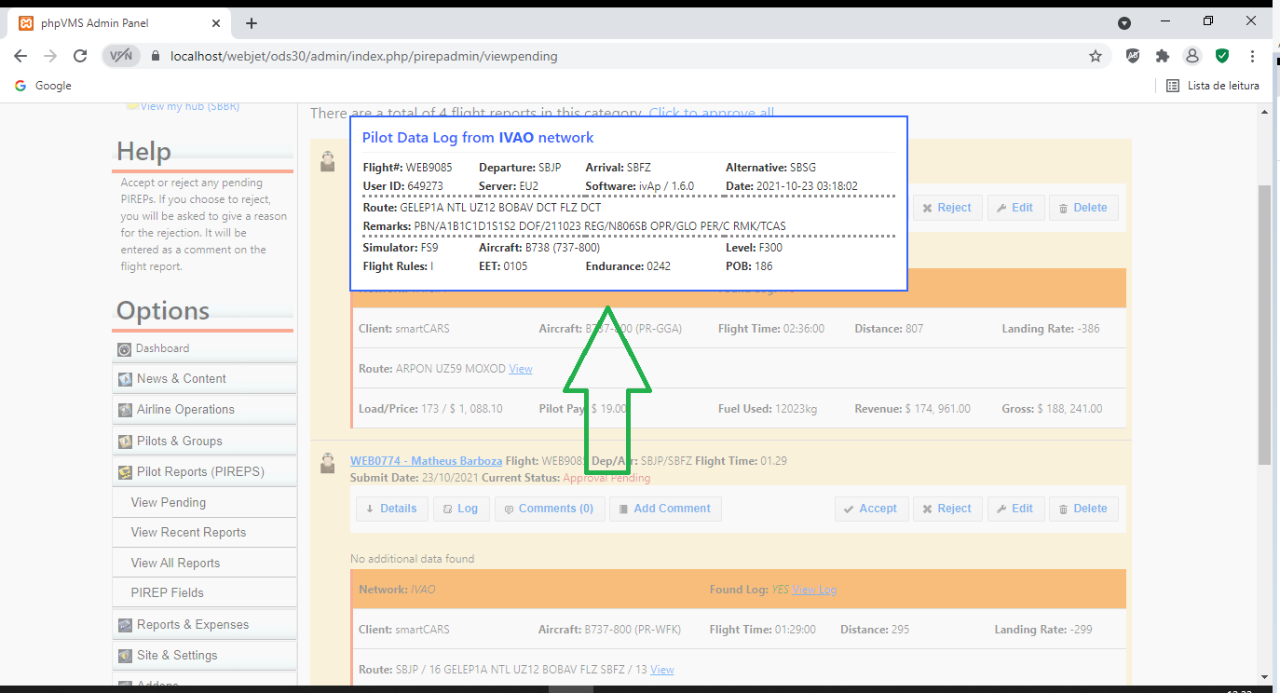Open Chrome three-dot menu
This screenshot has height=693, width=1280.
tap(1252, 56)
